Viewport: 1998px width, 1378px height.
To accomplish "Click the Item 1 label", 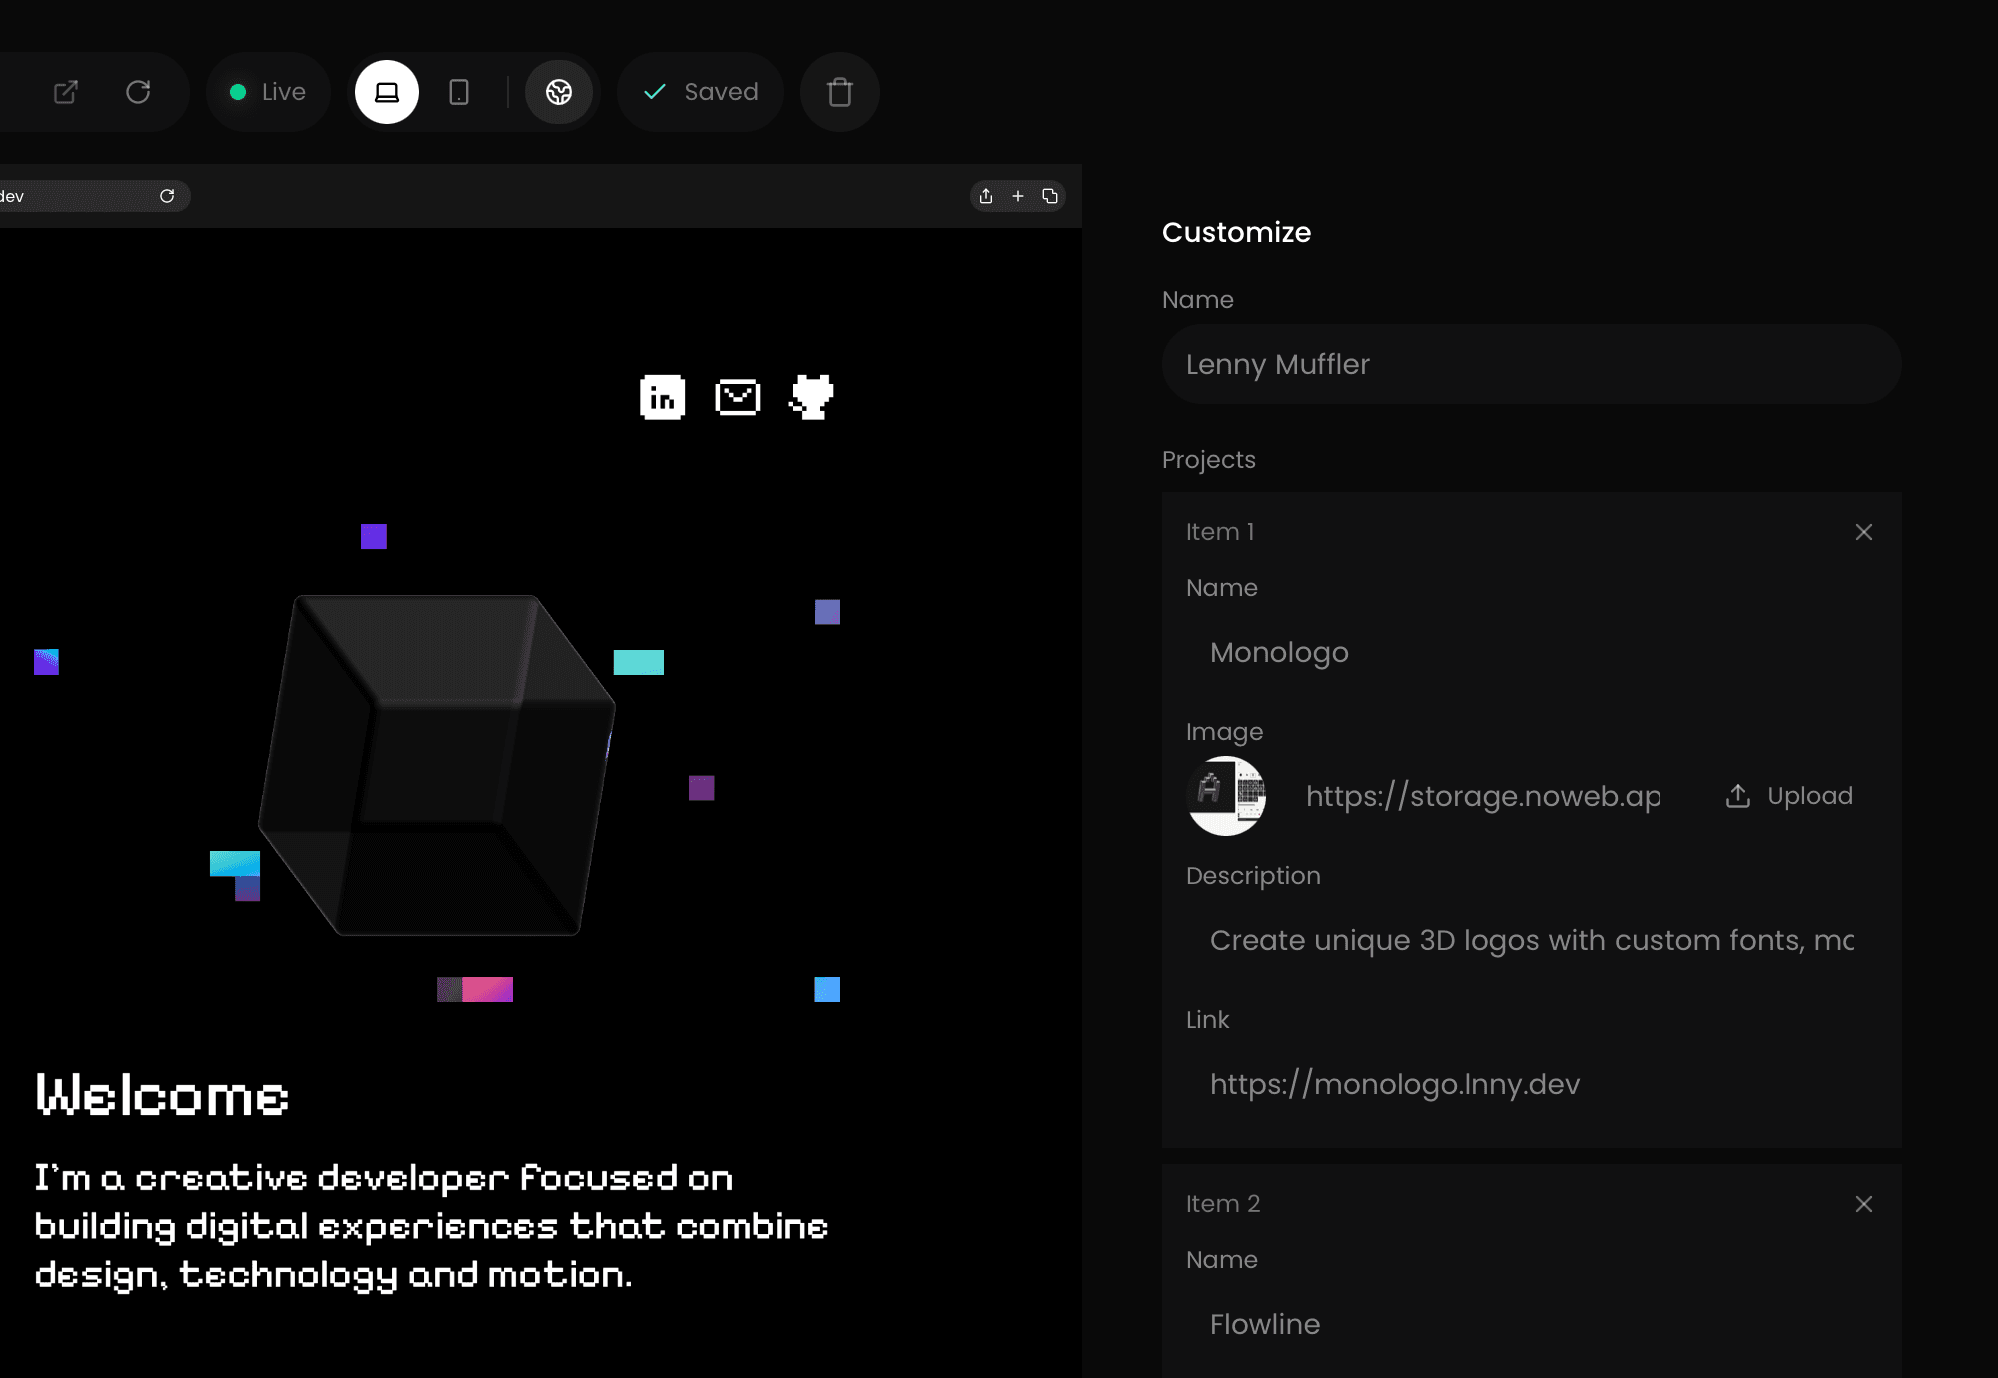I will [1220, 532].
